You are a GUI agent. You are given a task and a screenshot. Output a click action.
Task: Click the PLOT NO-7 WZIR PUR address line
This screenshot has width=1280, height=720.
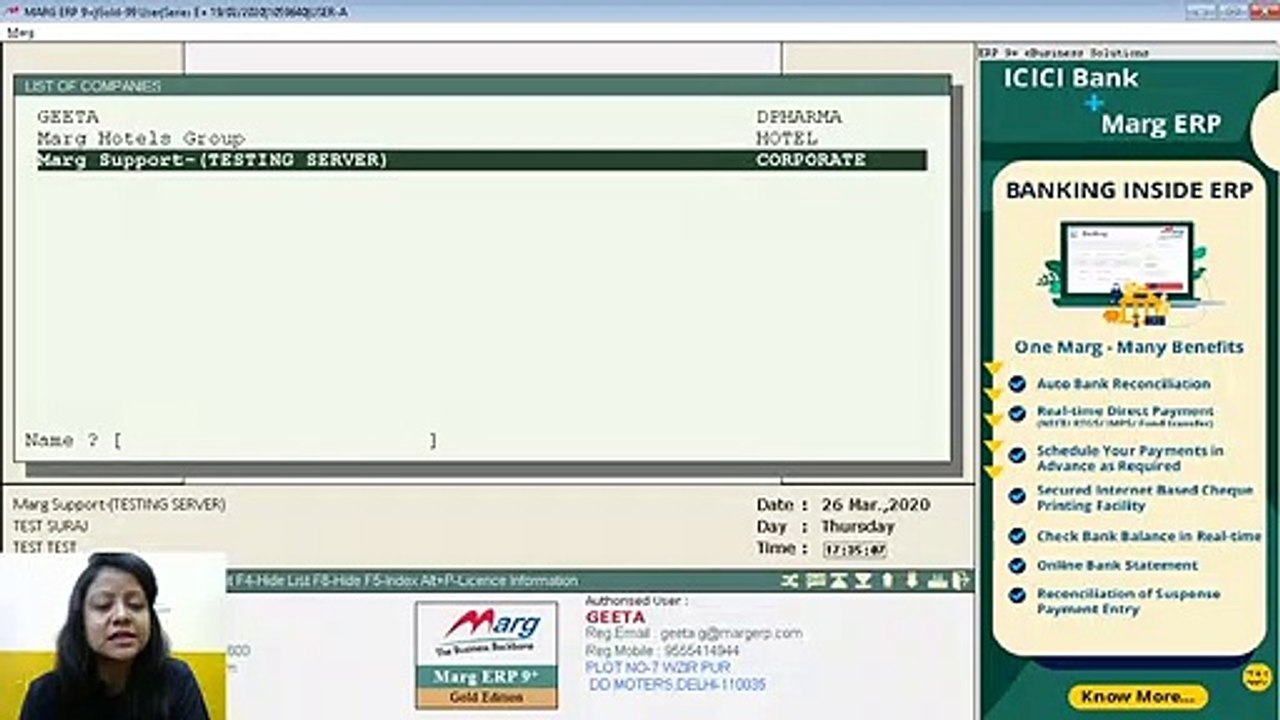[x=658, y=667]
